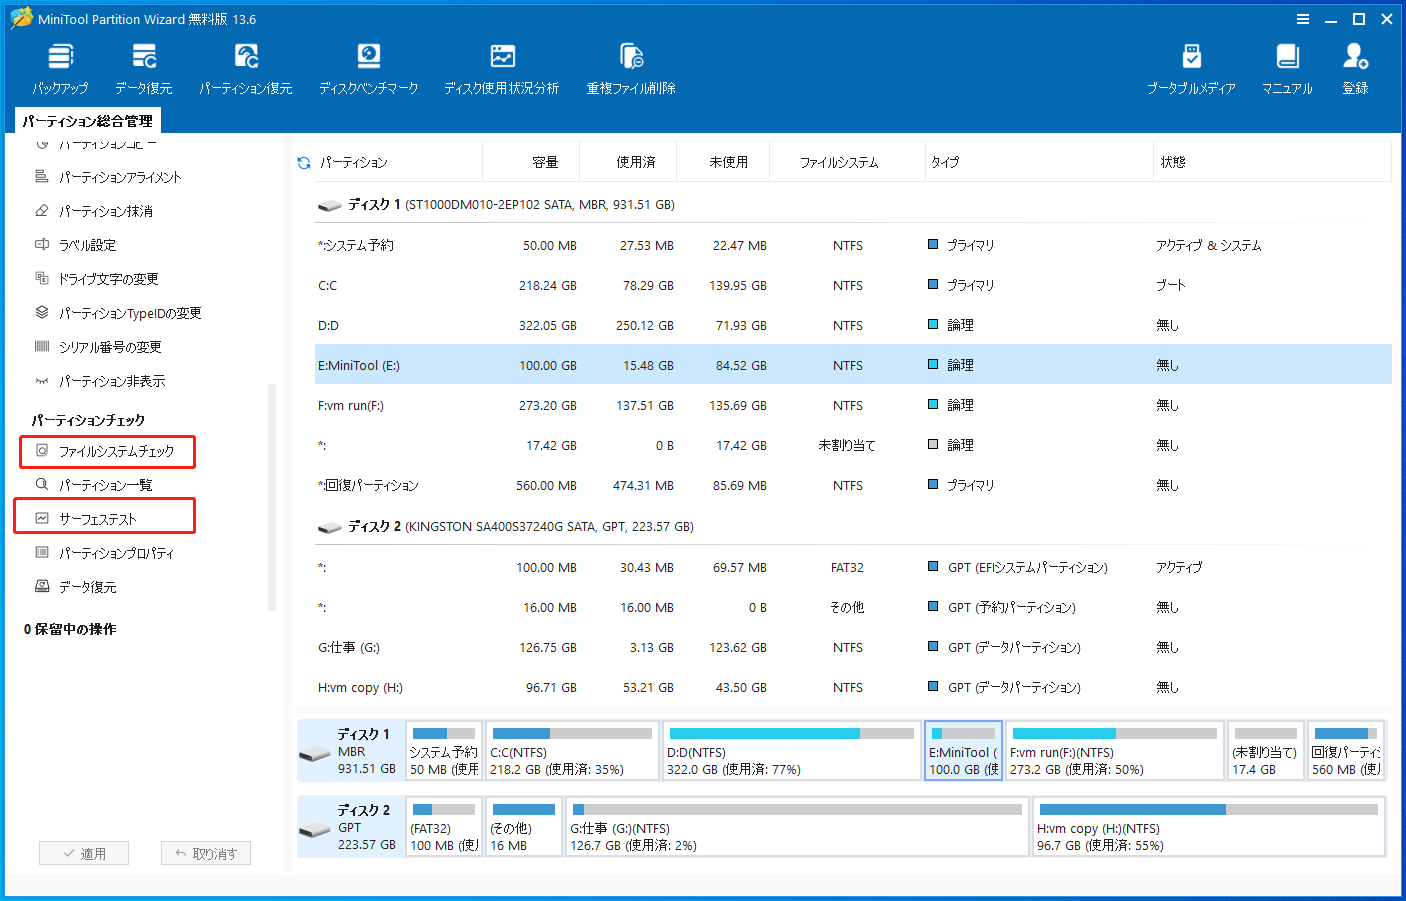Screen dimensions: 1406x901
Task: Select パーティションアライメント in sidebar
Action: coord(120,177)
